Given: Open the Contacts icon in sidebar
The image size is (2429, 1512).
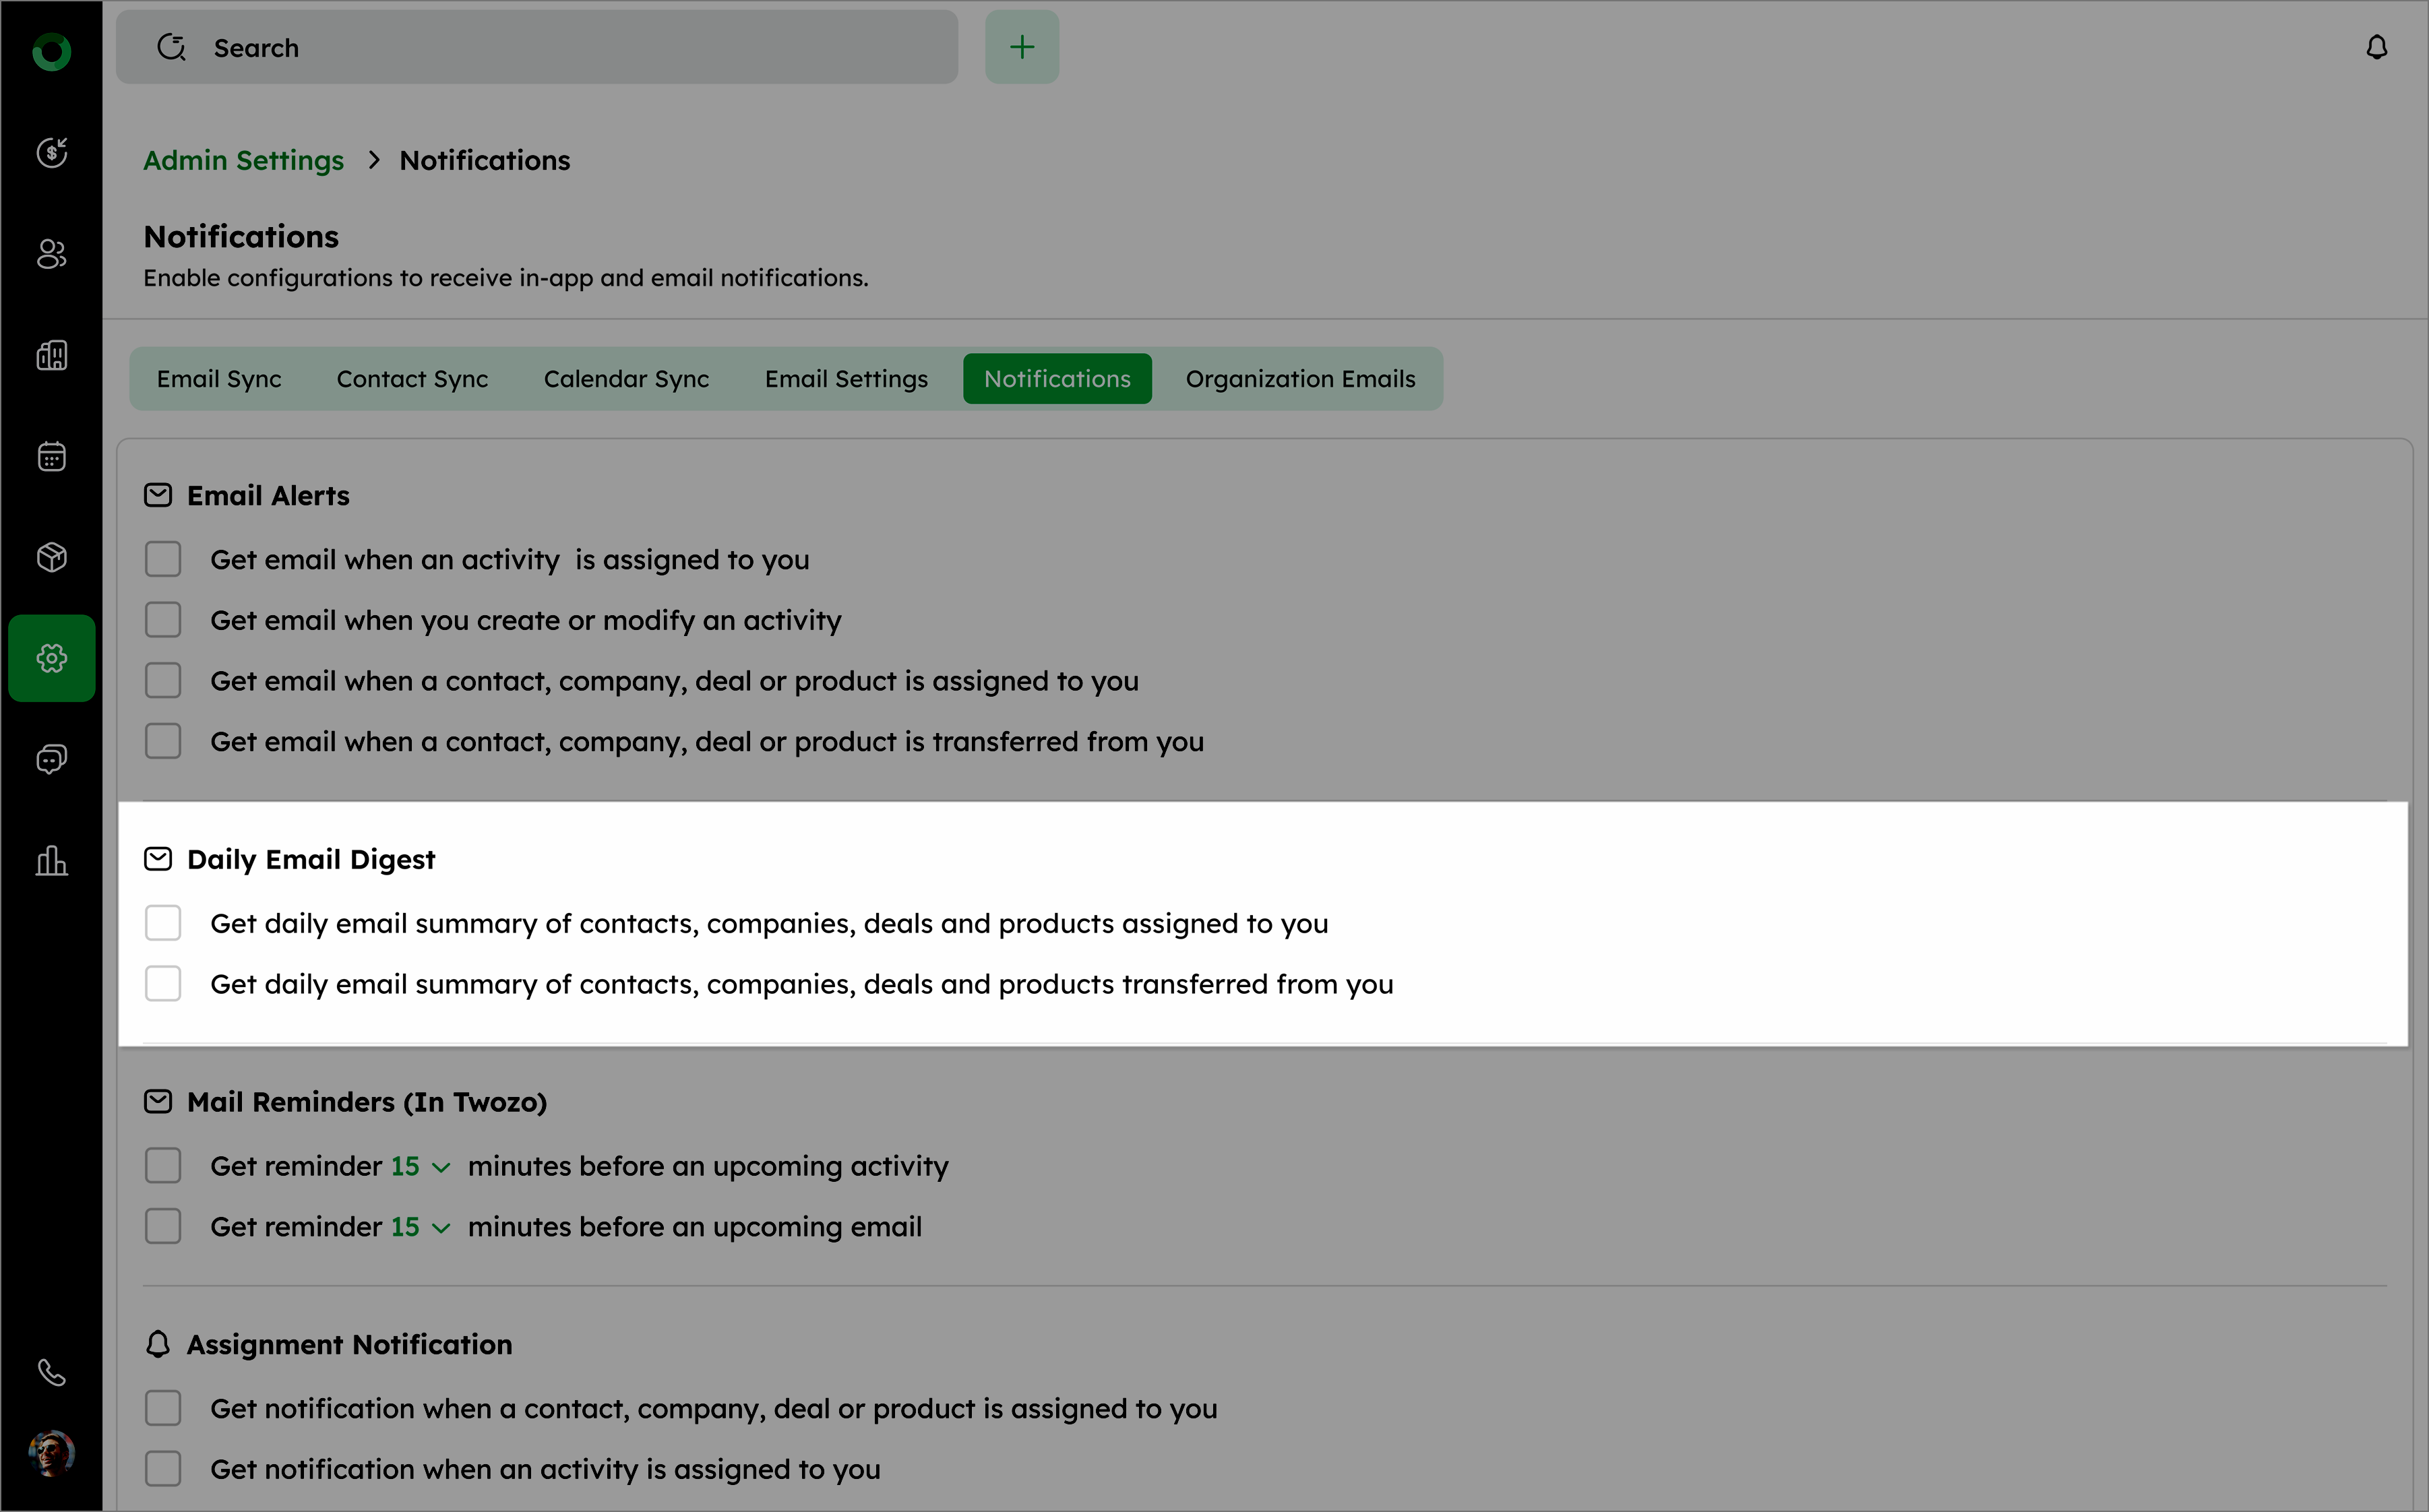Looking at the screenshot, I should pyautogui.click(x=51, y=254).
